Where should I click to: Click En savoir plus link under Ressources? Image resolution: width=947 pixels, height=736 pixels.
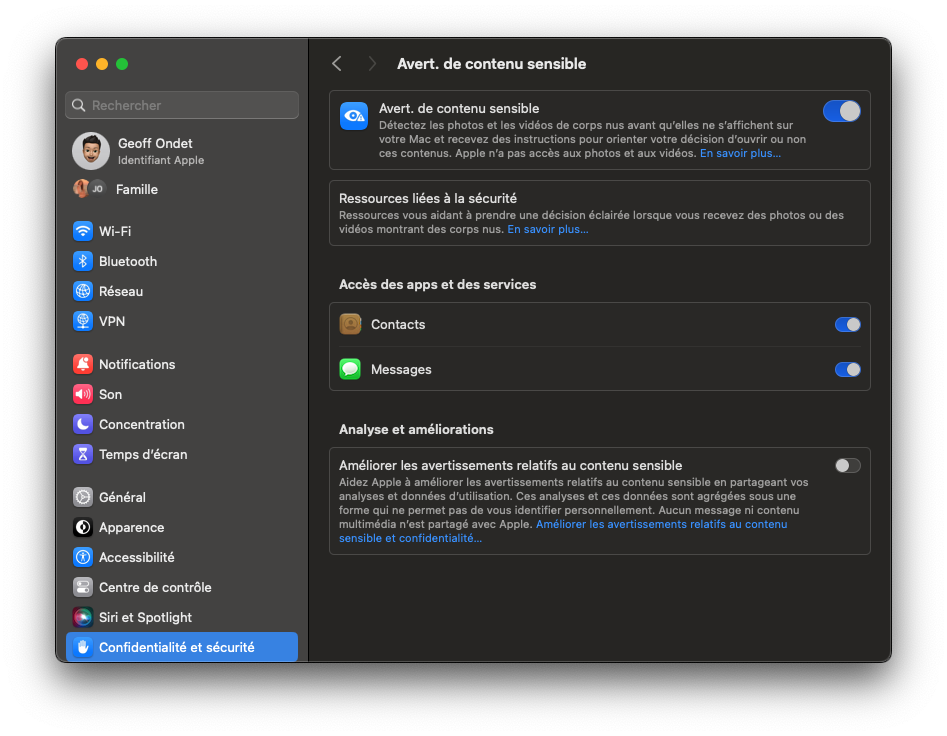point(548,229)
